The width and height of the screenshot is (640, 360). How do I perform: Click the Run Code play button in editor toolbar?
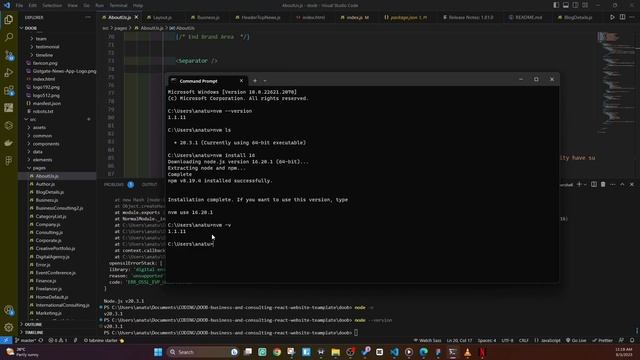click(x=612, y=17)
